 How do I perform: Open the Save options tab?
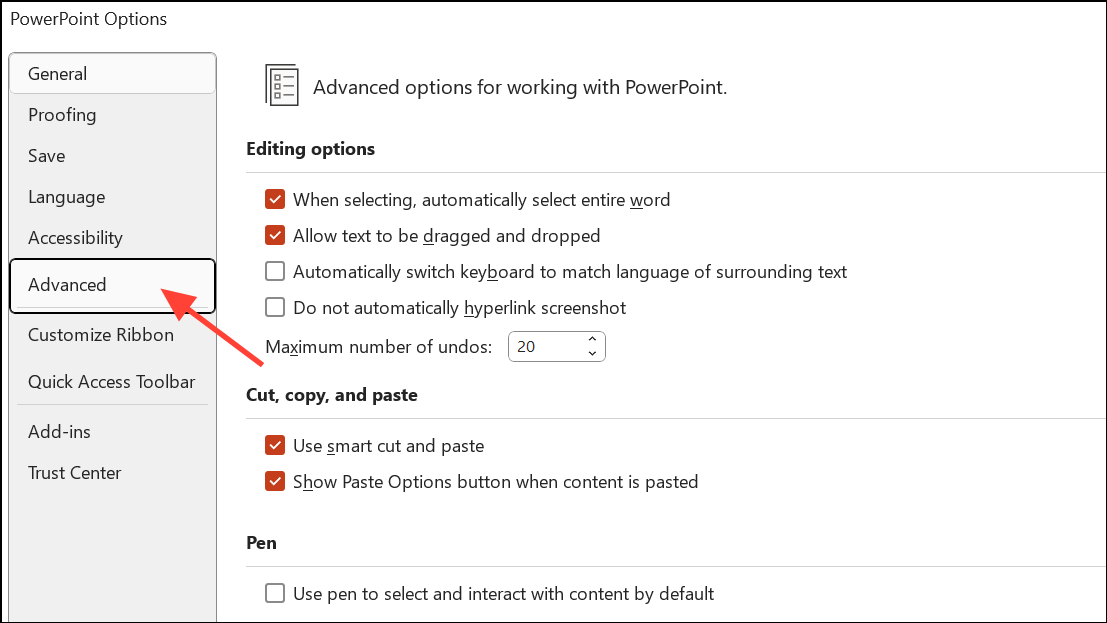click(x=47, y=156)
